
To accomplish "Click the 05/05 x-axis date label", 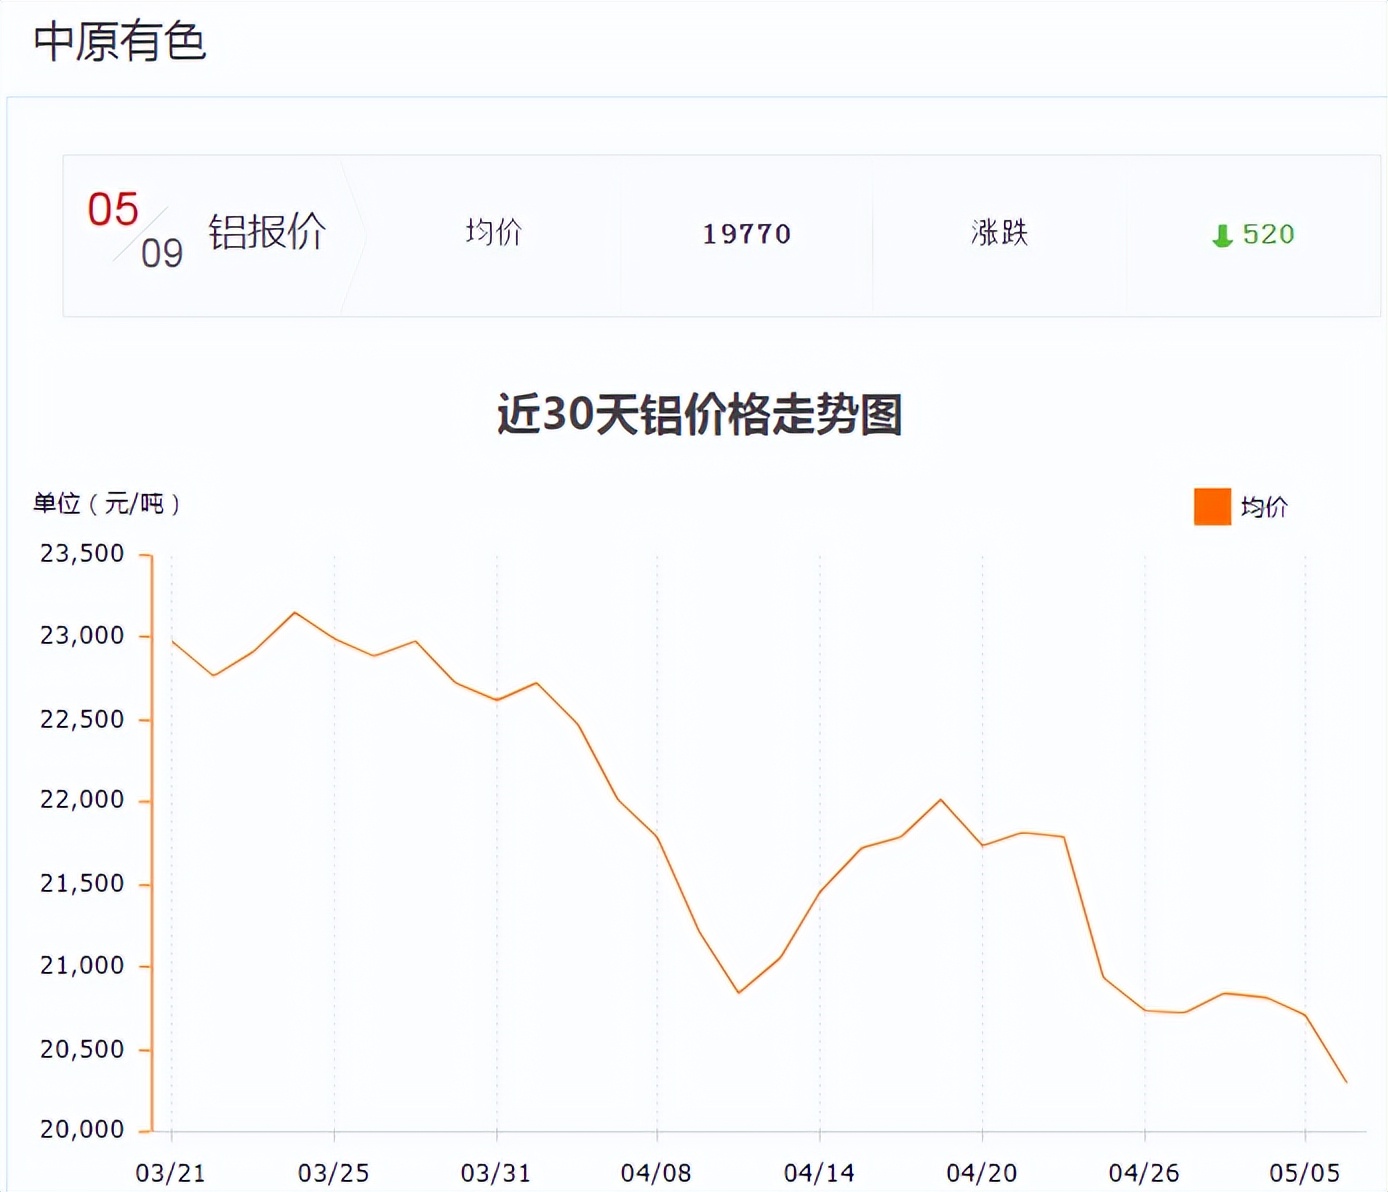I will [1305, 1173].
